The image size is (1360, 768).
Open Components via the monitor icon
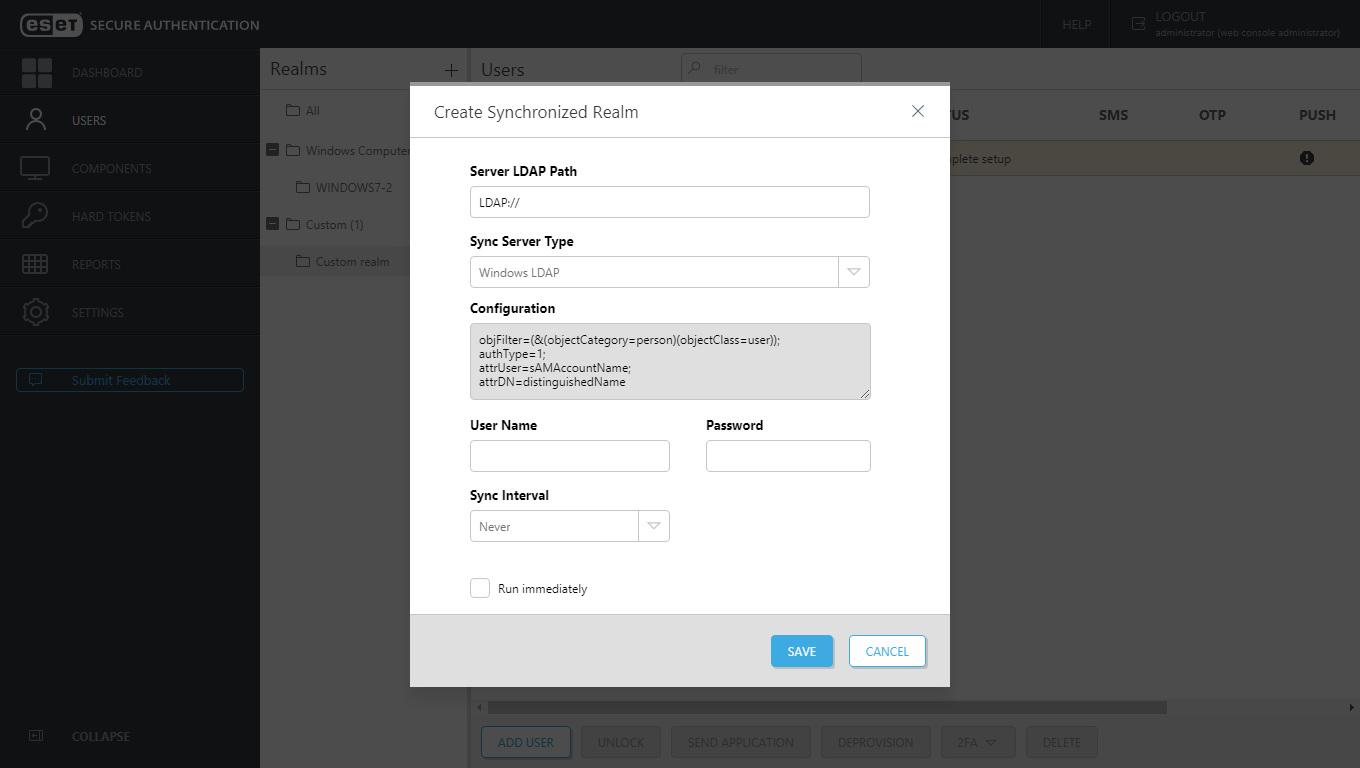tap(36, 168)
